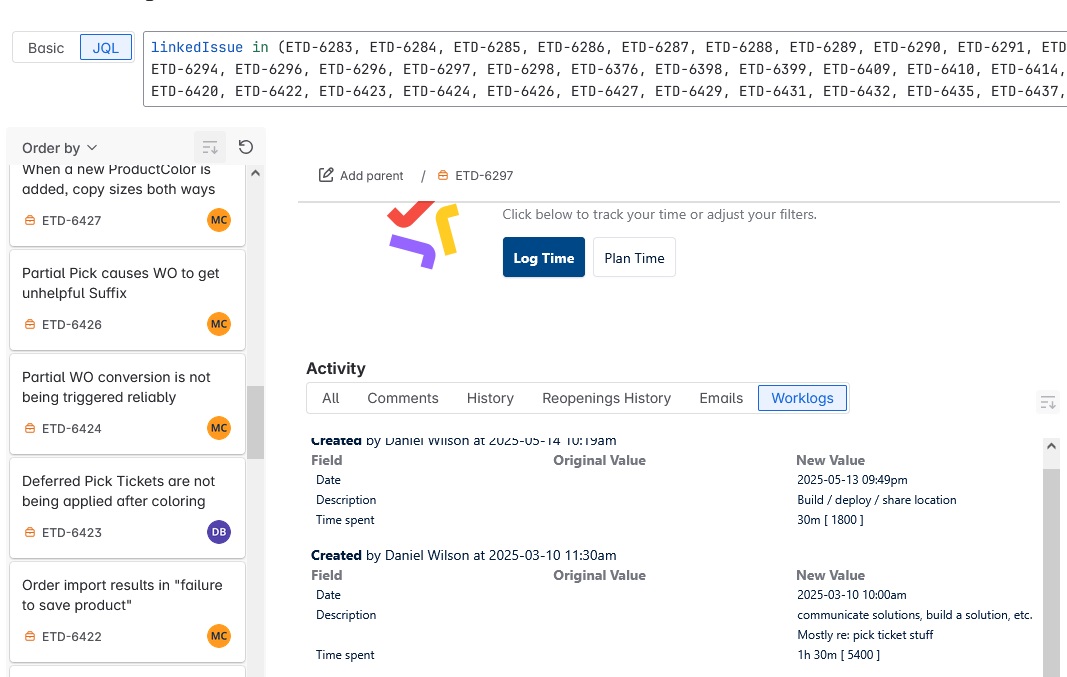Screen dimensions: 1067x677
Task: Open 'Deferred Pick Tickets' issue card
Action: coord(127,508)
